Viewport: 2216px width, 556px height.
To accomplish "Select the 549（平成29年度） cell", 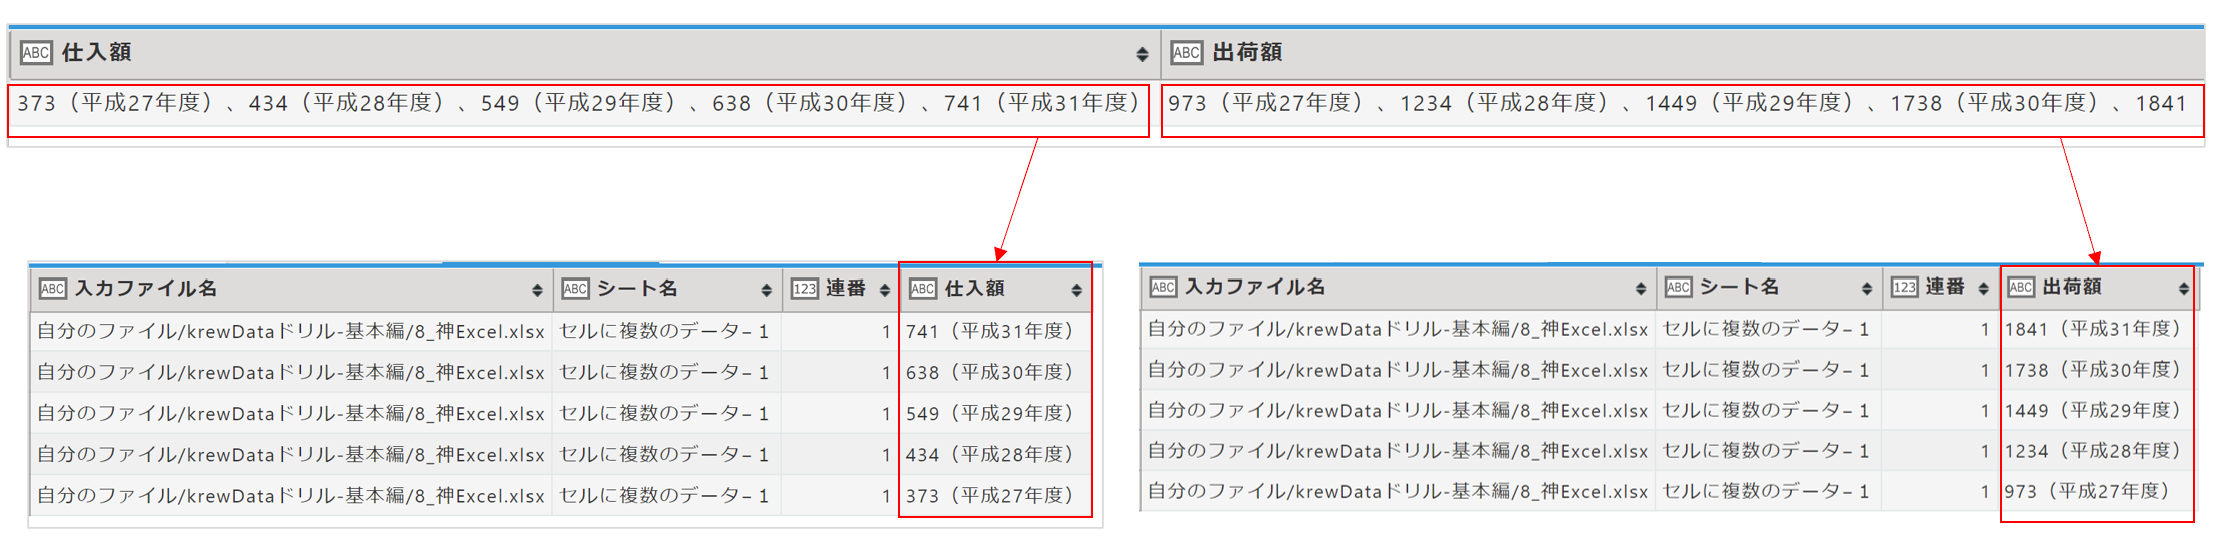I will coord(996,413).
